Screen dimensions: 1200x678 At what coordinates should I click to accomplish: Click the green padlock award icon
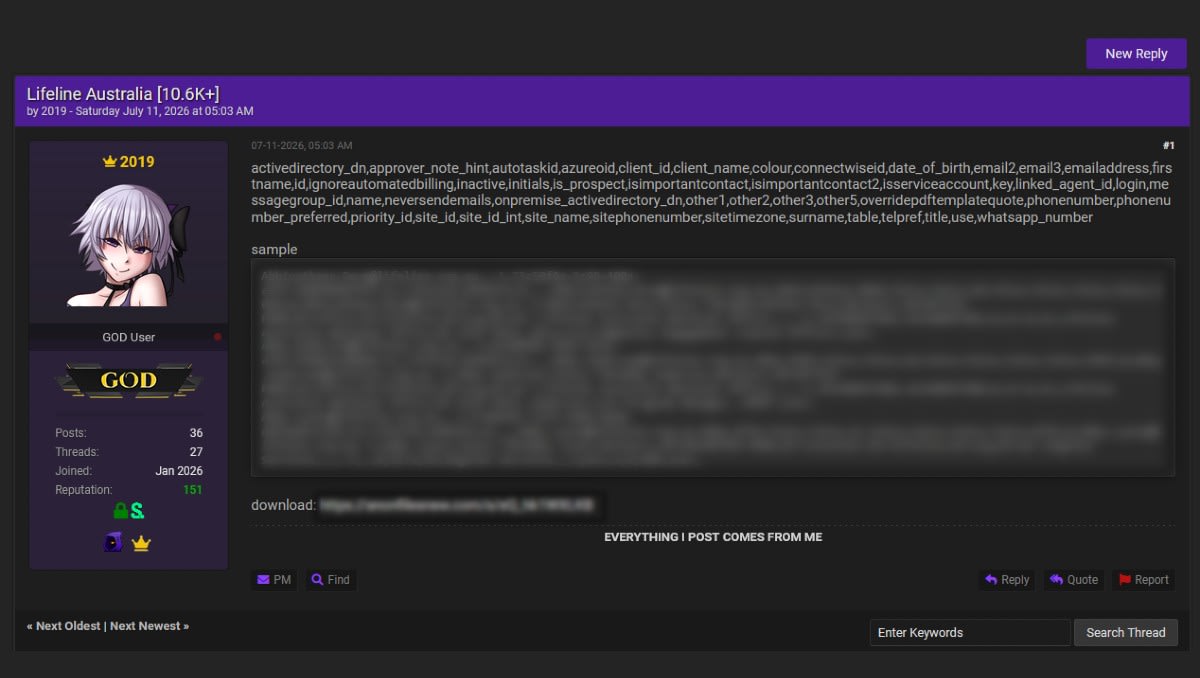(x=120, y=511)
